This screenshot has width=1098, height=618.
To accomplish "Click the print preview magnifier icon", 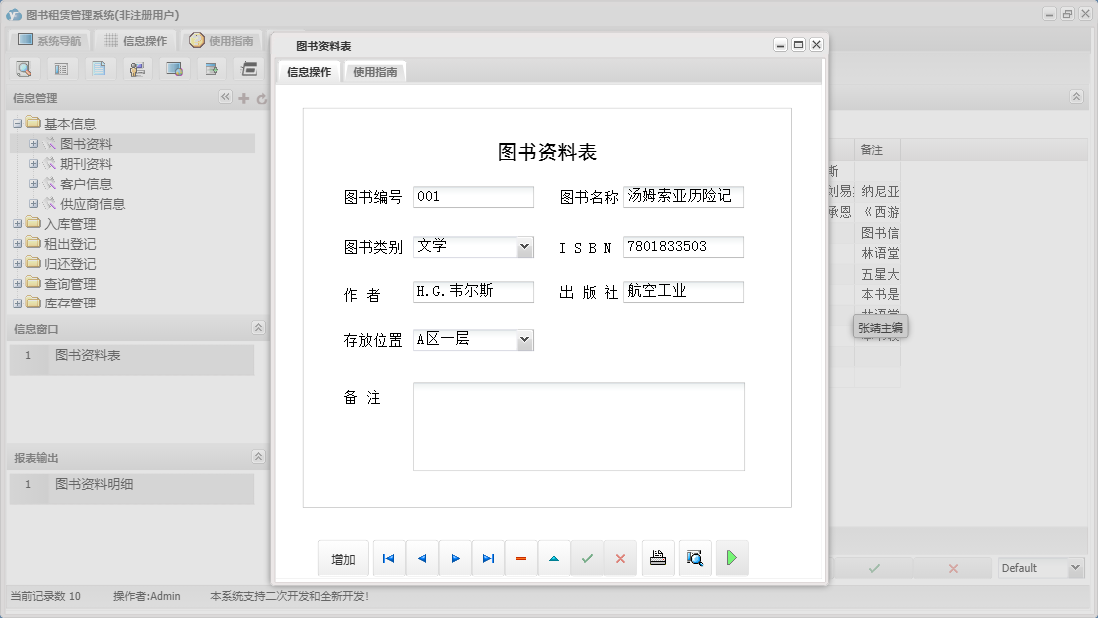I will (x=695, y=558).
